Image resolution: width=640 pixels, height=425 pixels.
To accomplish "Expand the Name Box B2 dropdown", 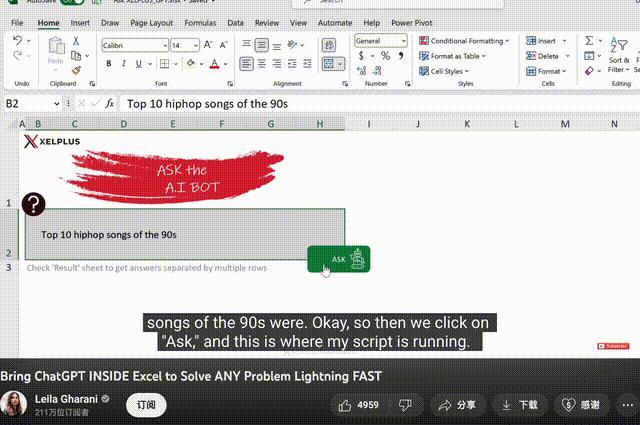I will [x=56, y=104].
